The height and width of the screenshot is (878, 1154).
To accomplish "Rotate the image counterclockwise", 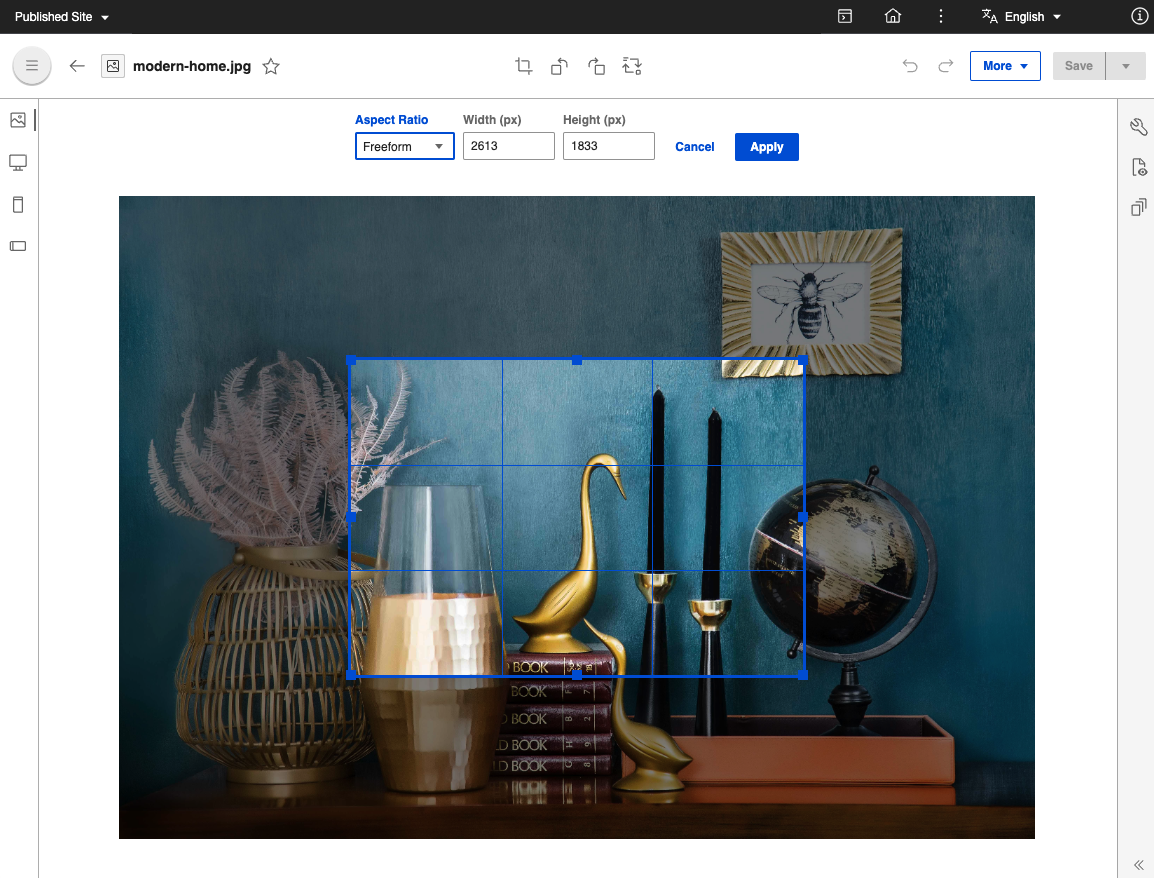I will 559,66.
